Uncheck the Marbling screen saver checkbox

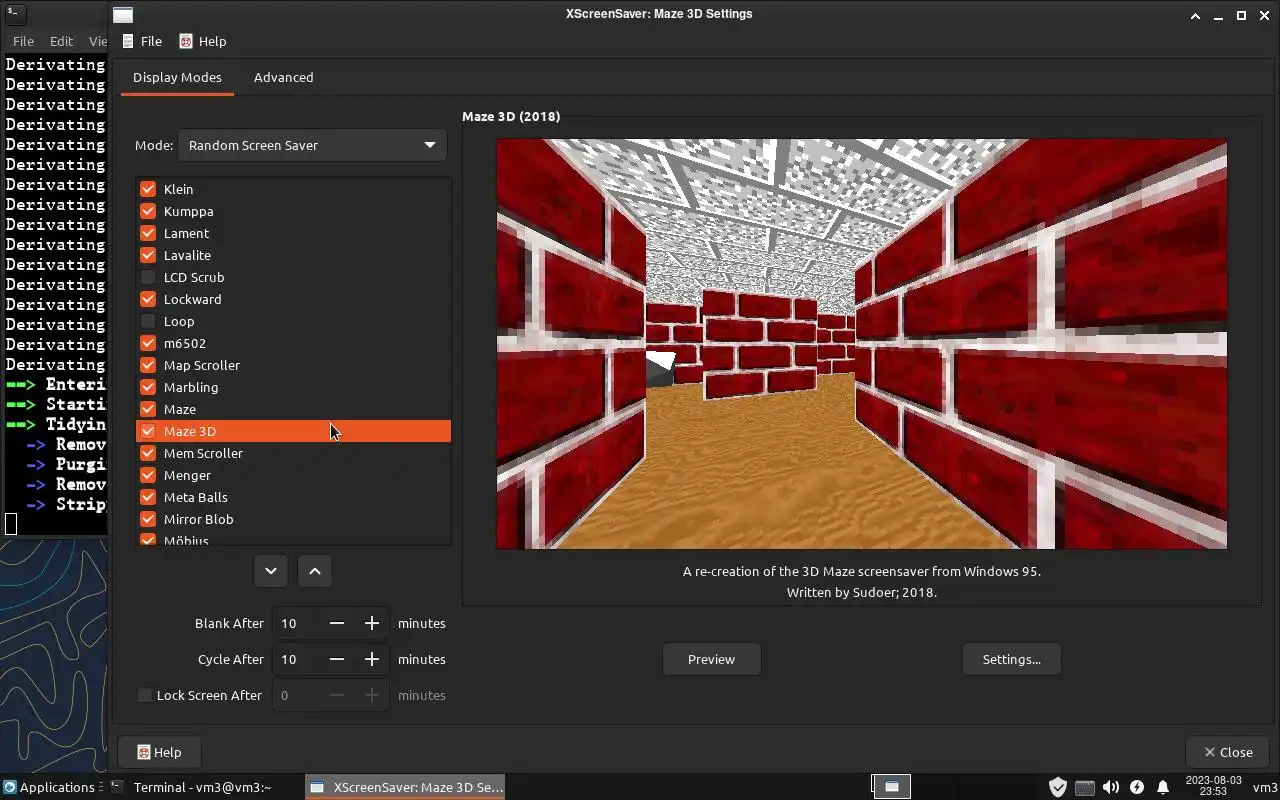pyautogui.click(x=148, y=387)
